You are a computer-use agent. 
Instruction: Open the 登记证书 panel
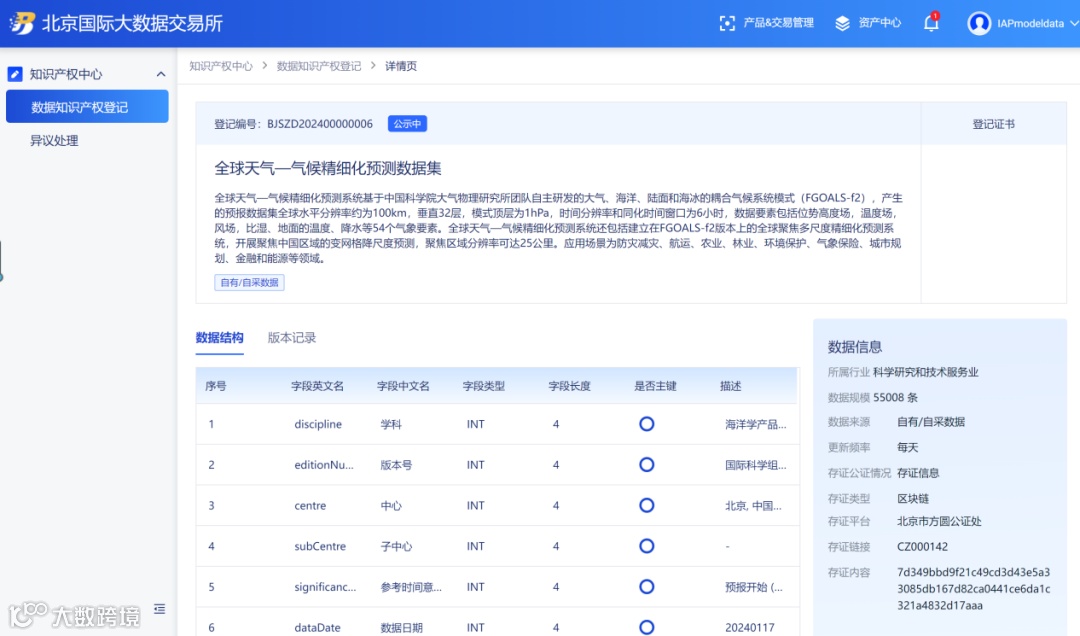click(x=993, y=124)
